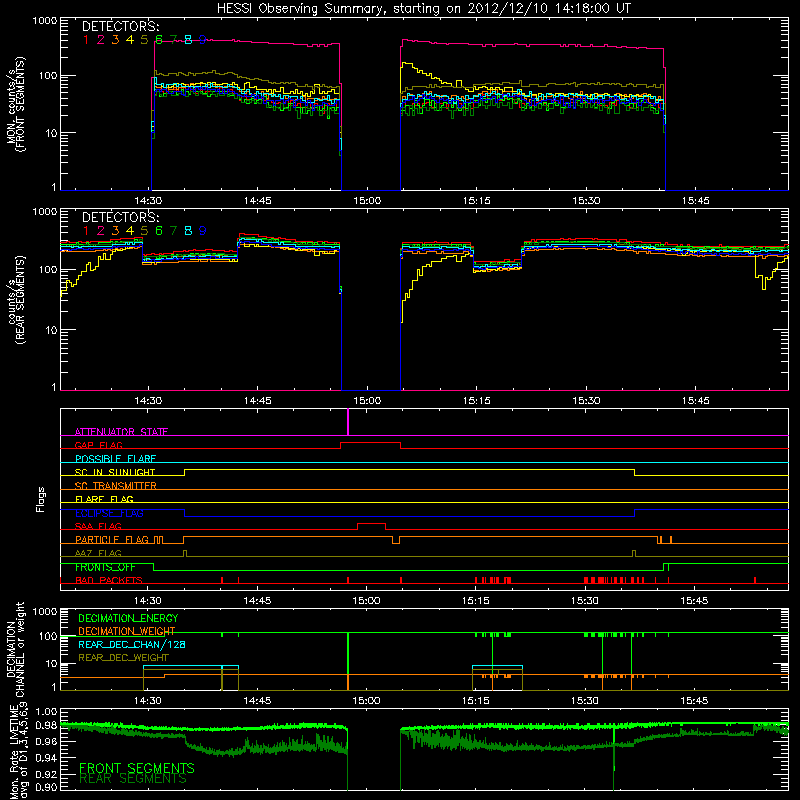Viewport: 800px width, 800px height.
Task: Click the SAA_FLAG label
Action: point(98,526)
